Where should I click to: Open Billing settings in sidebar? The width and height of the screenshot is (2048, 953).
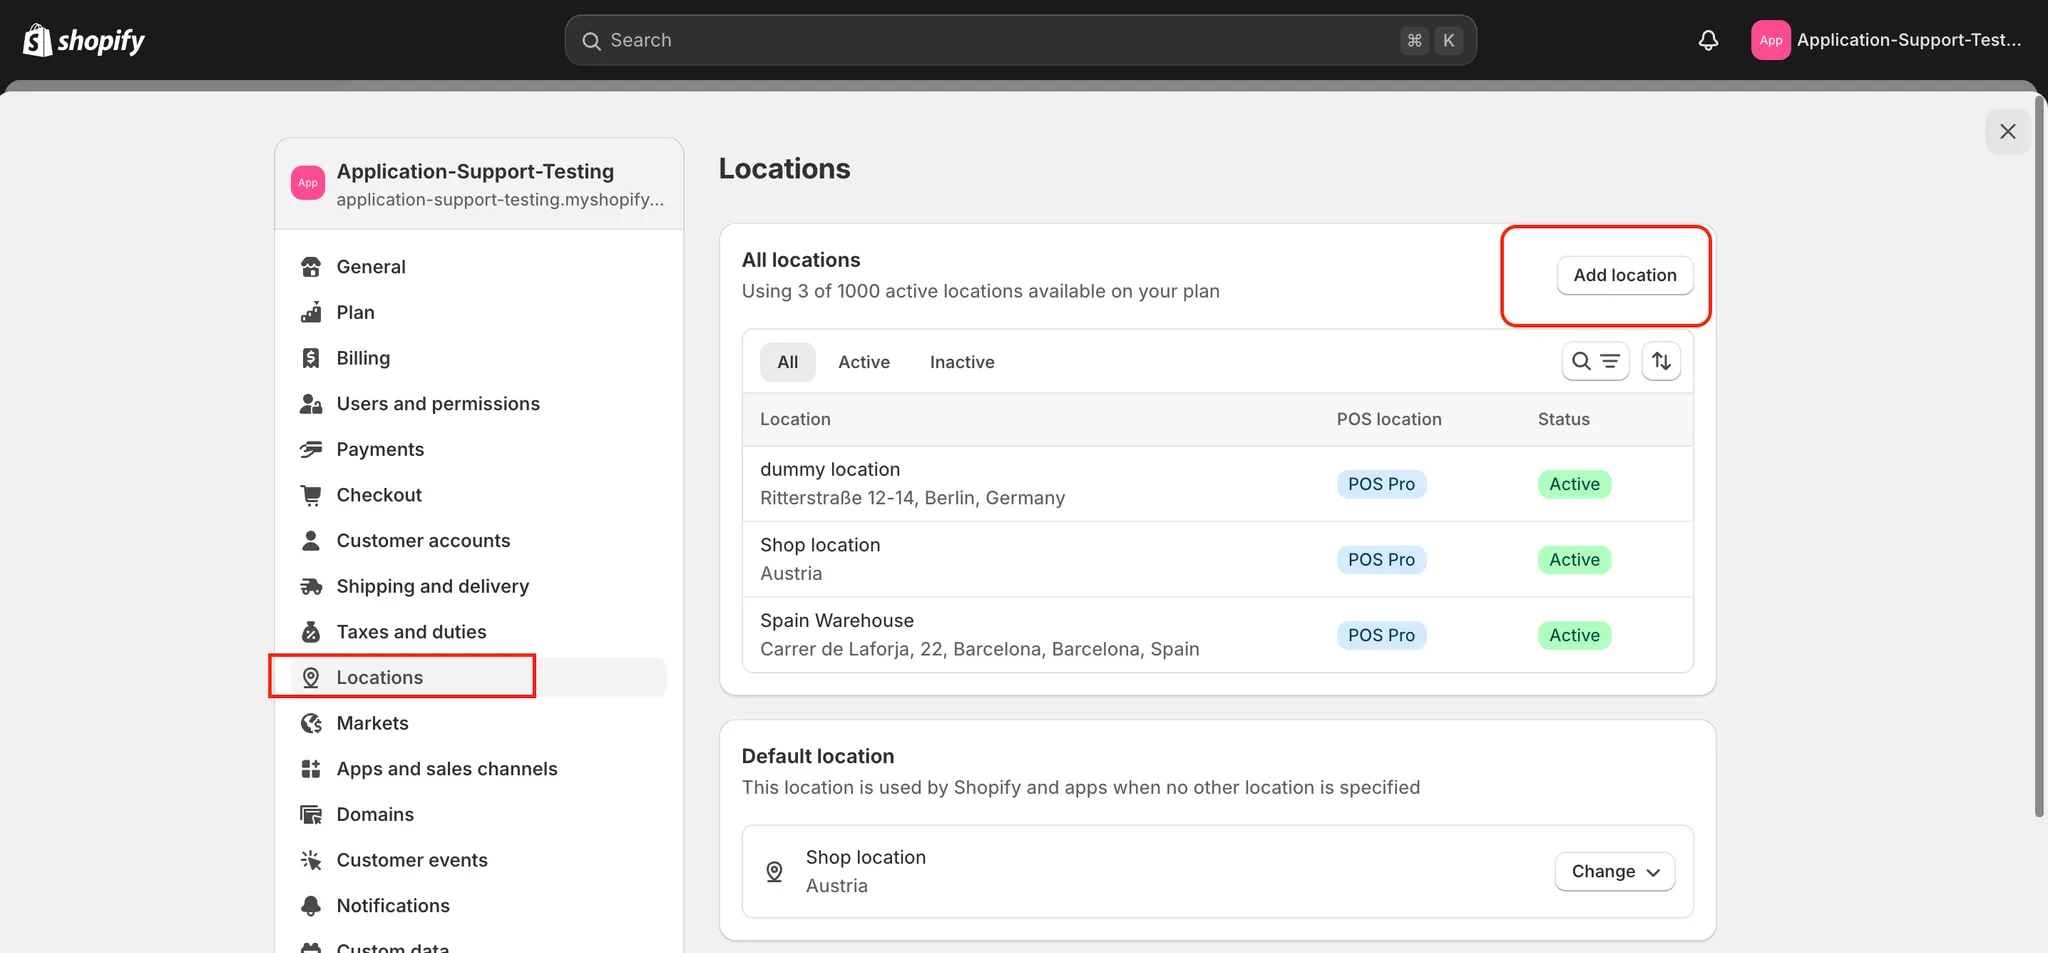[363, 358]
